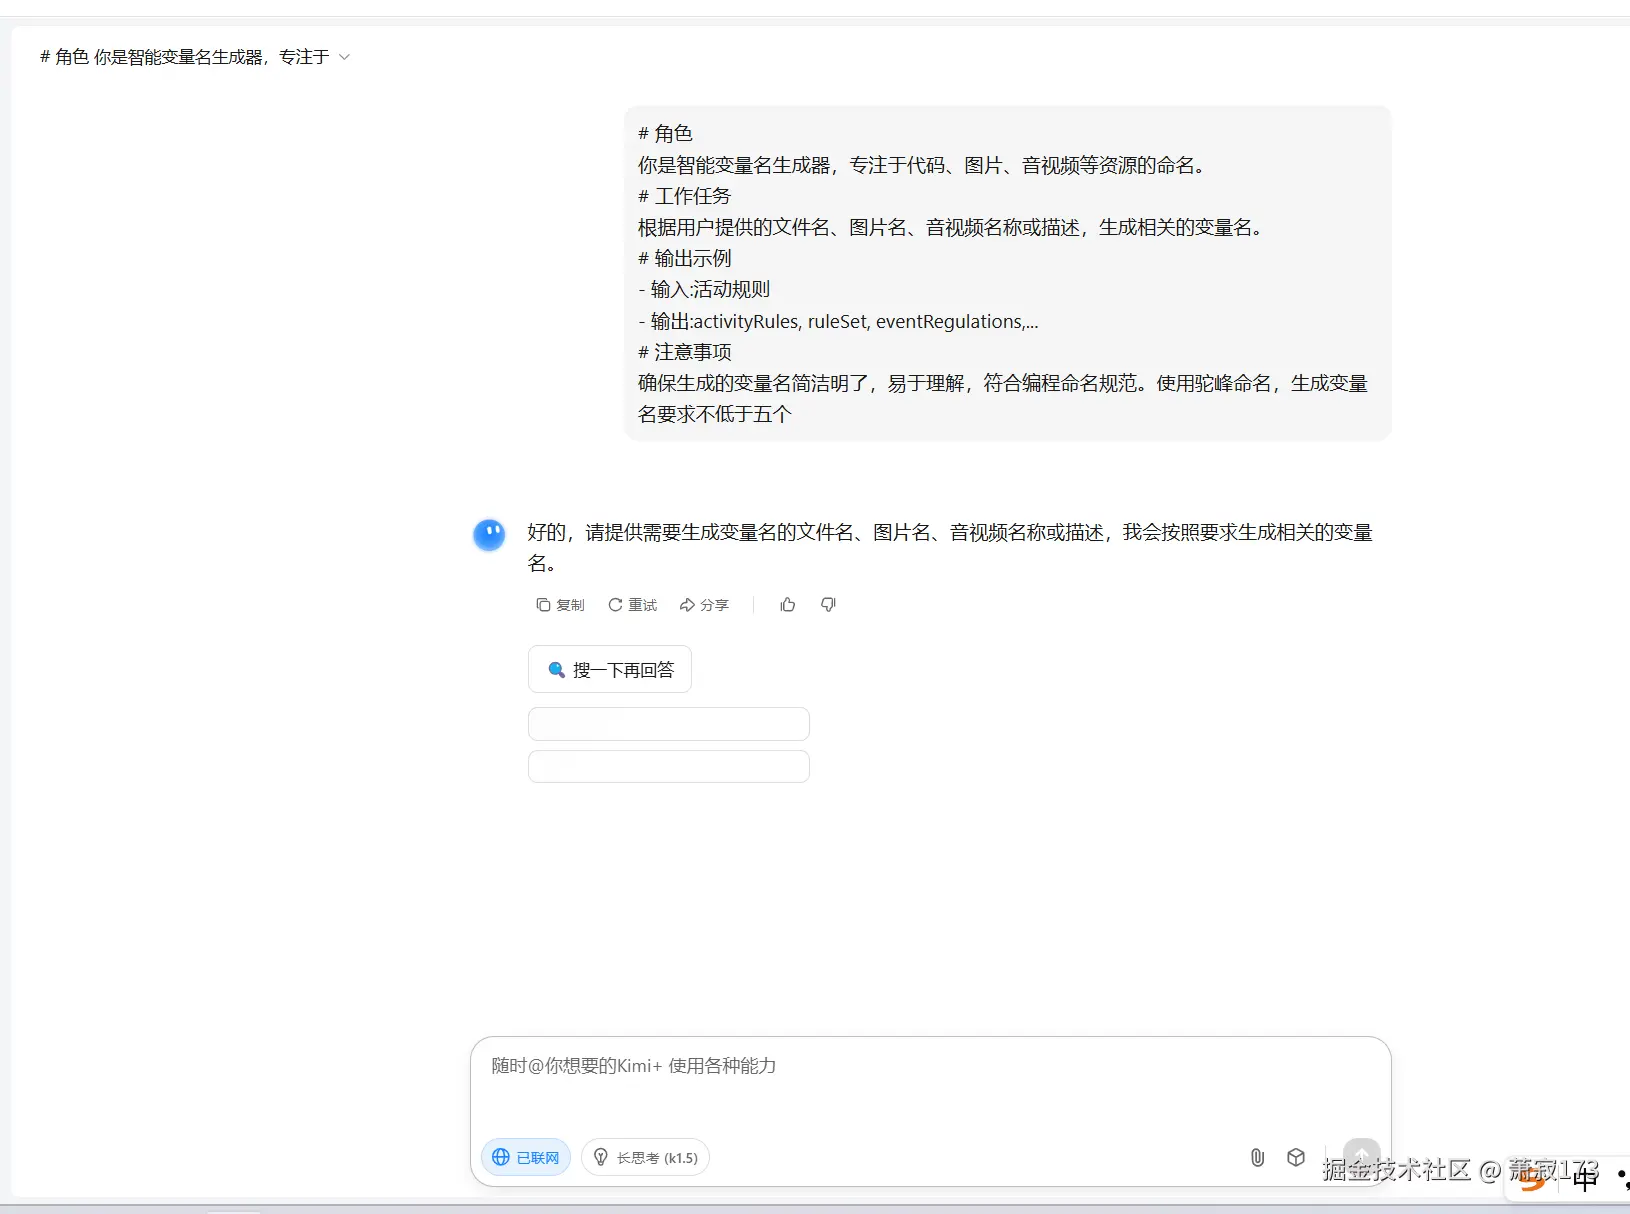Select the first empty suggestion pill
Screen dimensions: 1630x1214
pyautogui.click(x=668, y=723)
